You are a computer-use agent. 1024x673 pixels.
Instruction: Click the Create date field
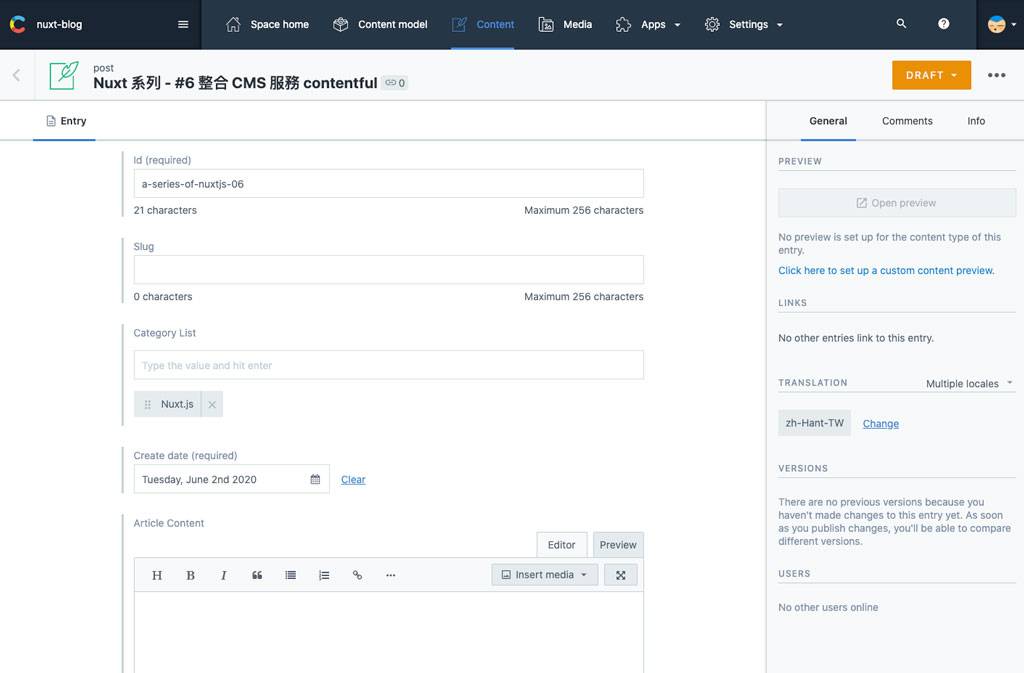pos(231,479)
